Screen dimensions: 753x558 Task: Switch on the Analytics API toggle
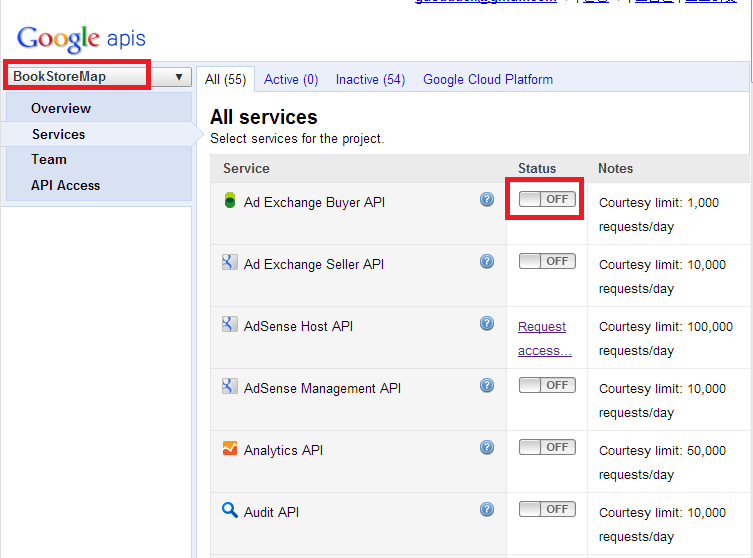547,447
